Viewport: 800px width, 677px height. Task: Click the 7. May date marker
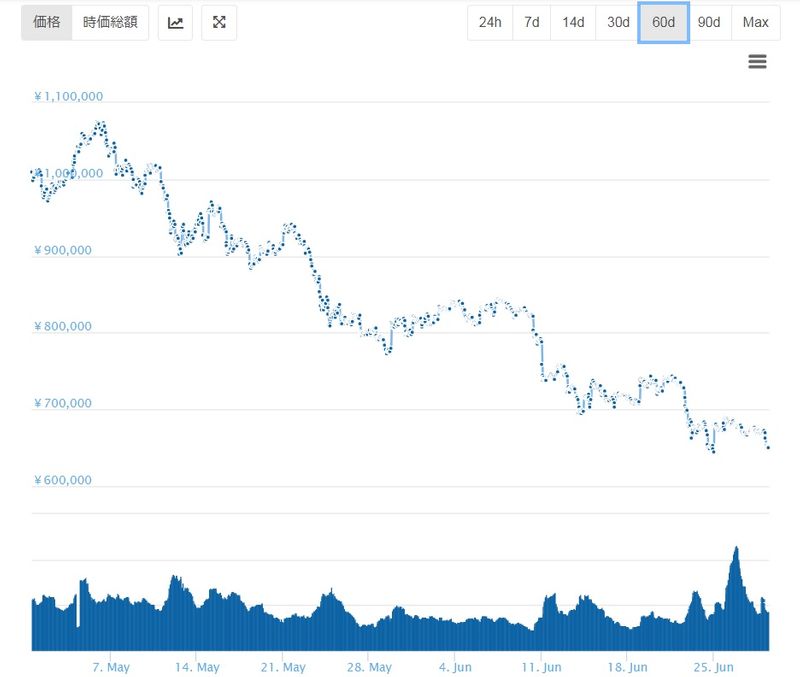tap(111, 667)
